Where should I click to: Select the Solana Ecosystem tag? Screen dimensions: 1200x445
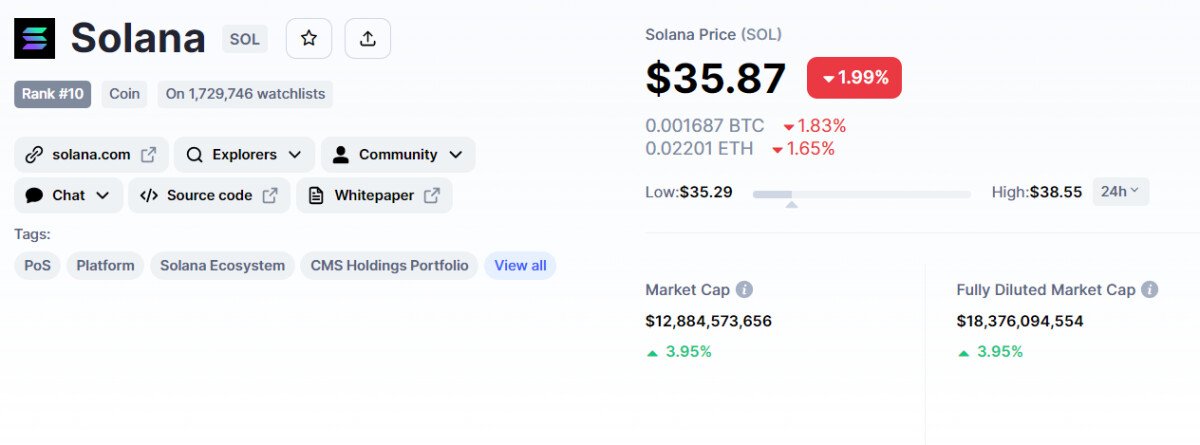point(222,265)
